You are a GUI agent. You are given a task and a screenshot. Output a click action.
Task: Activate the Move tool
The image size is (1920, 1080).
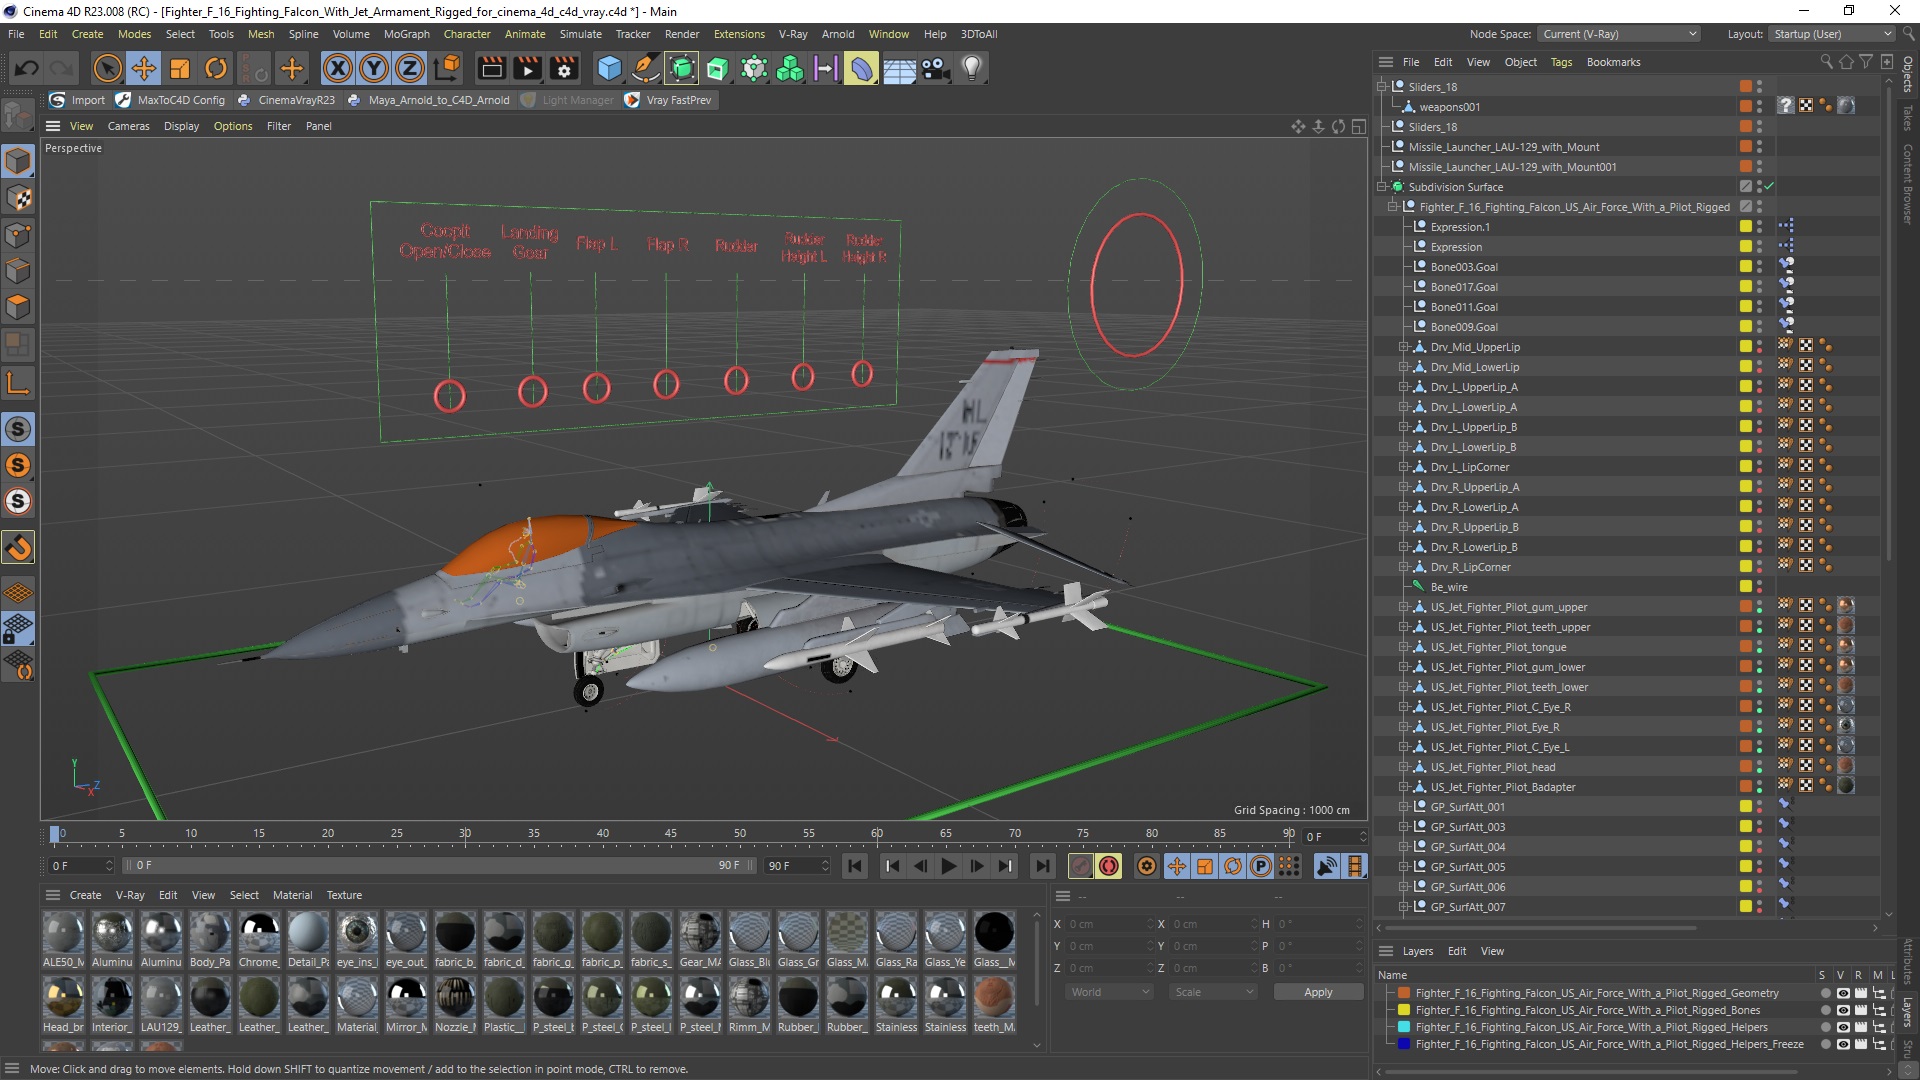pos(144,68)
